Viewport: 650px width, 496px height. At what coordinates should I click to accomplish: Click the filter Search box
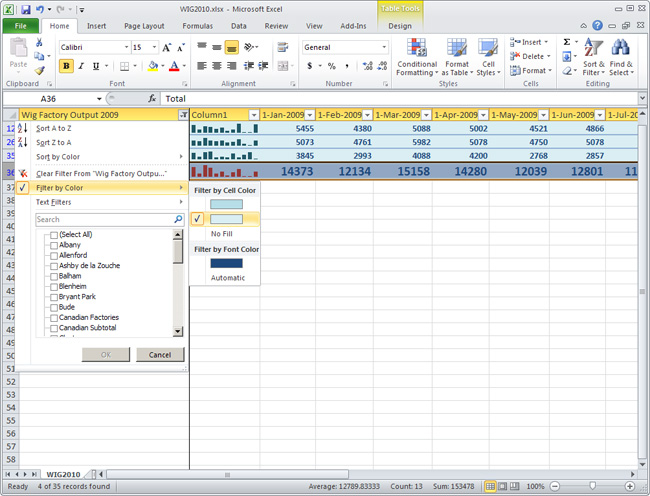click(x=110, y=220)
